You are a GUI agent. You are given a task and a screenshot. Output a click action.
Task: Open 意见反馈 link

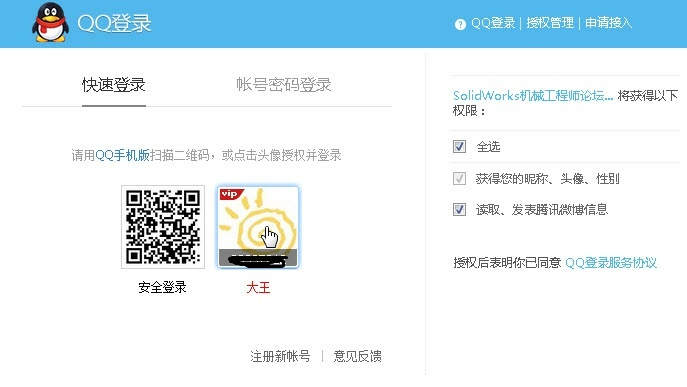point(358,356)
